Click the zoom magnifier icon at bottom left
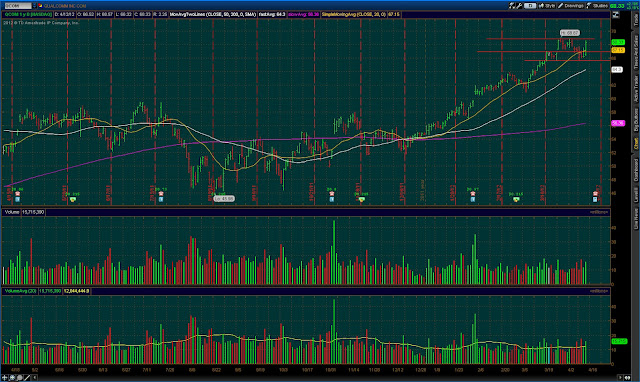640x382 pixels. pos(19,378)
